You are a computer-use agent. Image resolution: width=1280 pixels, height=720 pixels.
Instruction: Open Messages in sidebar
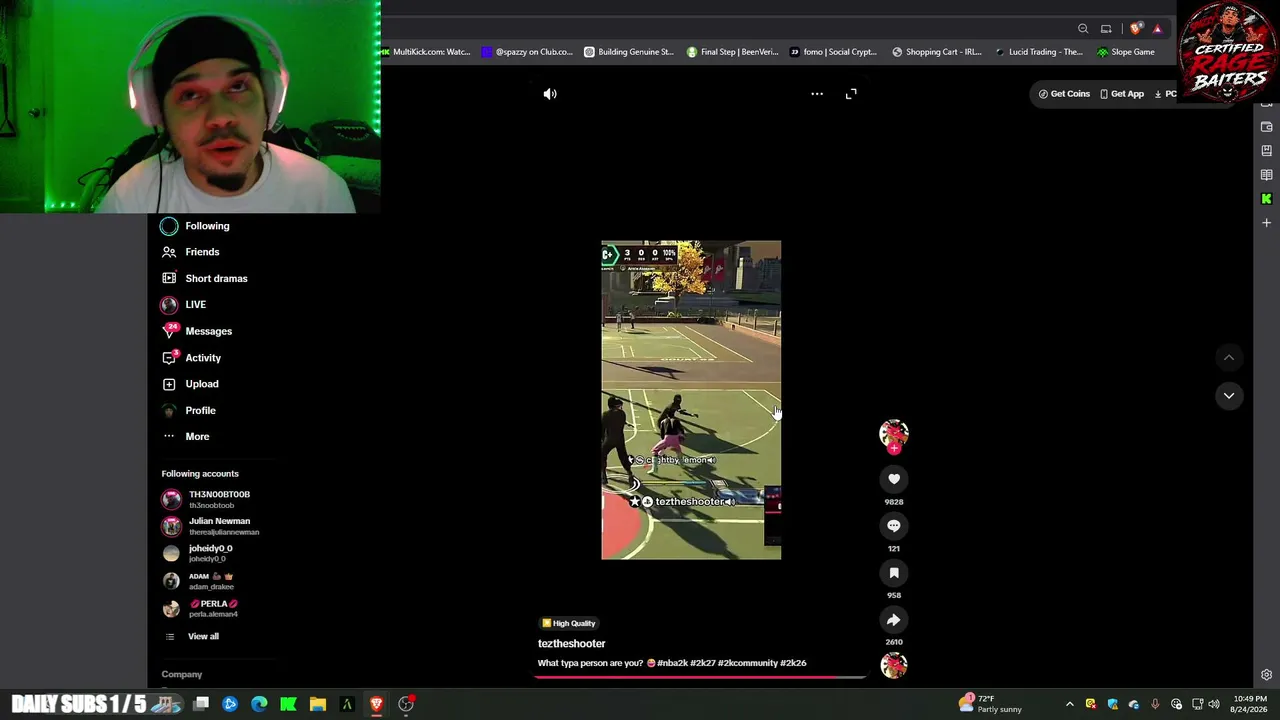pyautogui.click(x=197, y=331)
